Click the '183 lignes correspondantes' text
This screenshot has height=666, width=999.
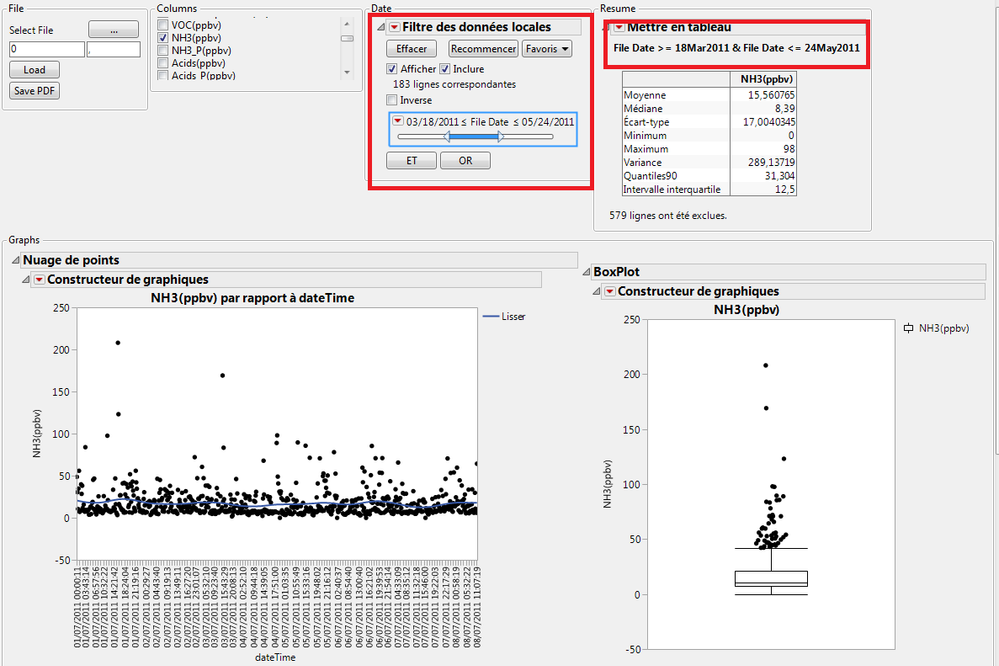coord(454,84)
